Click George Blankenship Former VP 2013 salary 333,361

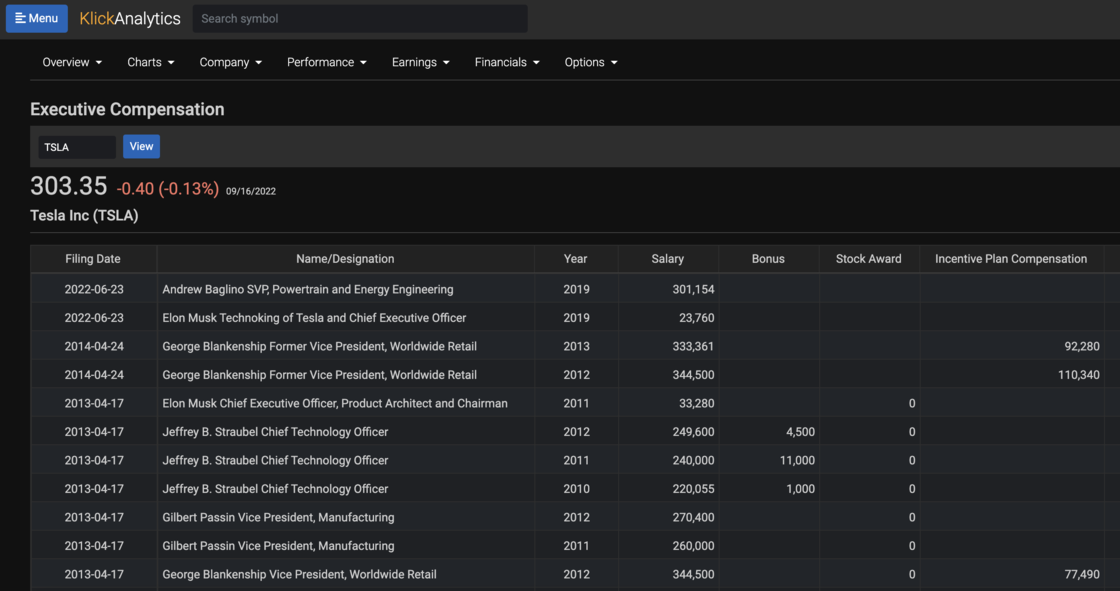(x=693, y=347)
